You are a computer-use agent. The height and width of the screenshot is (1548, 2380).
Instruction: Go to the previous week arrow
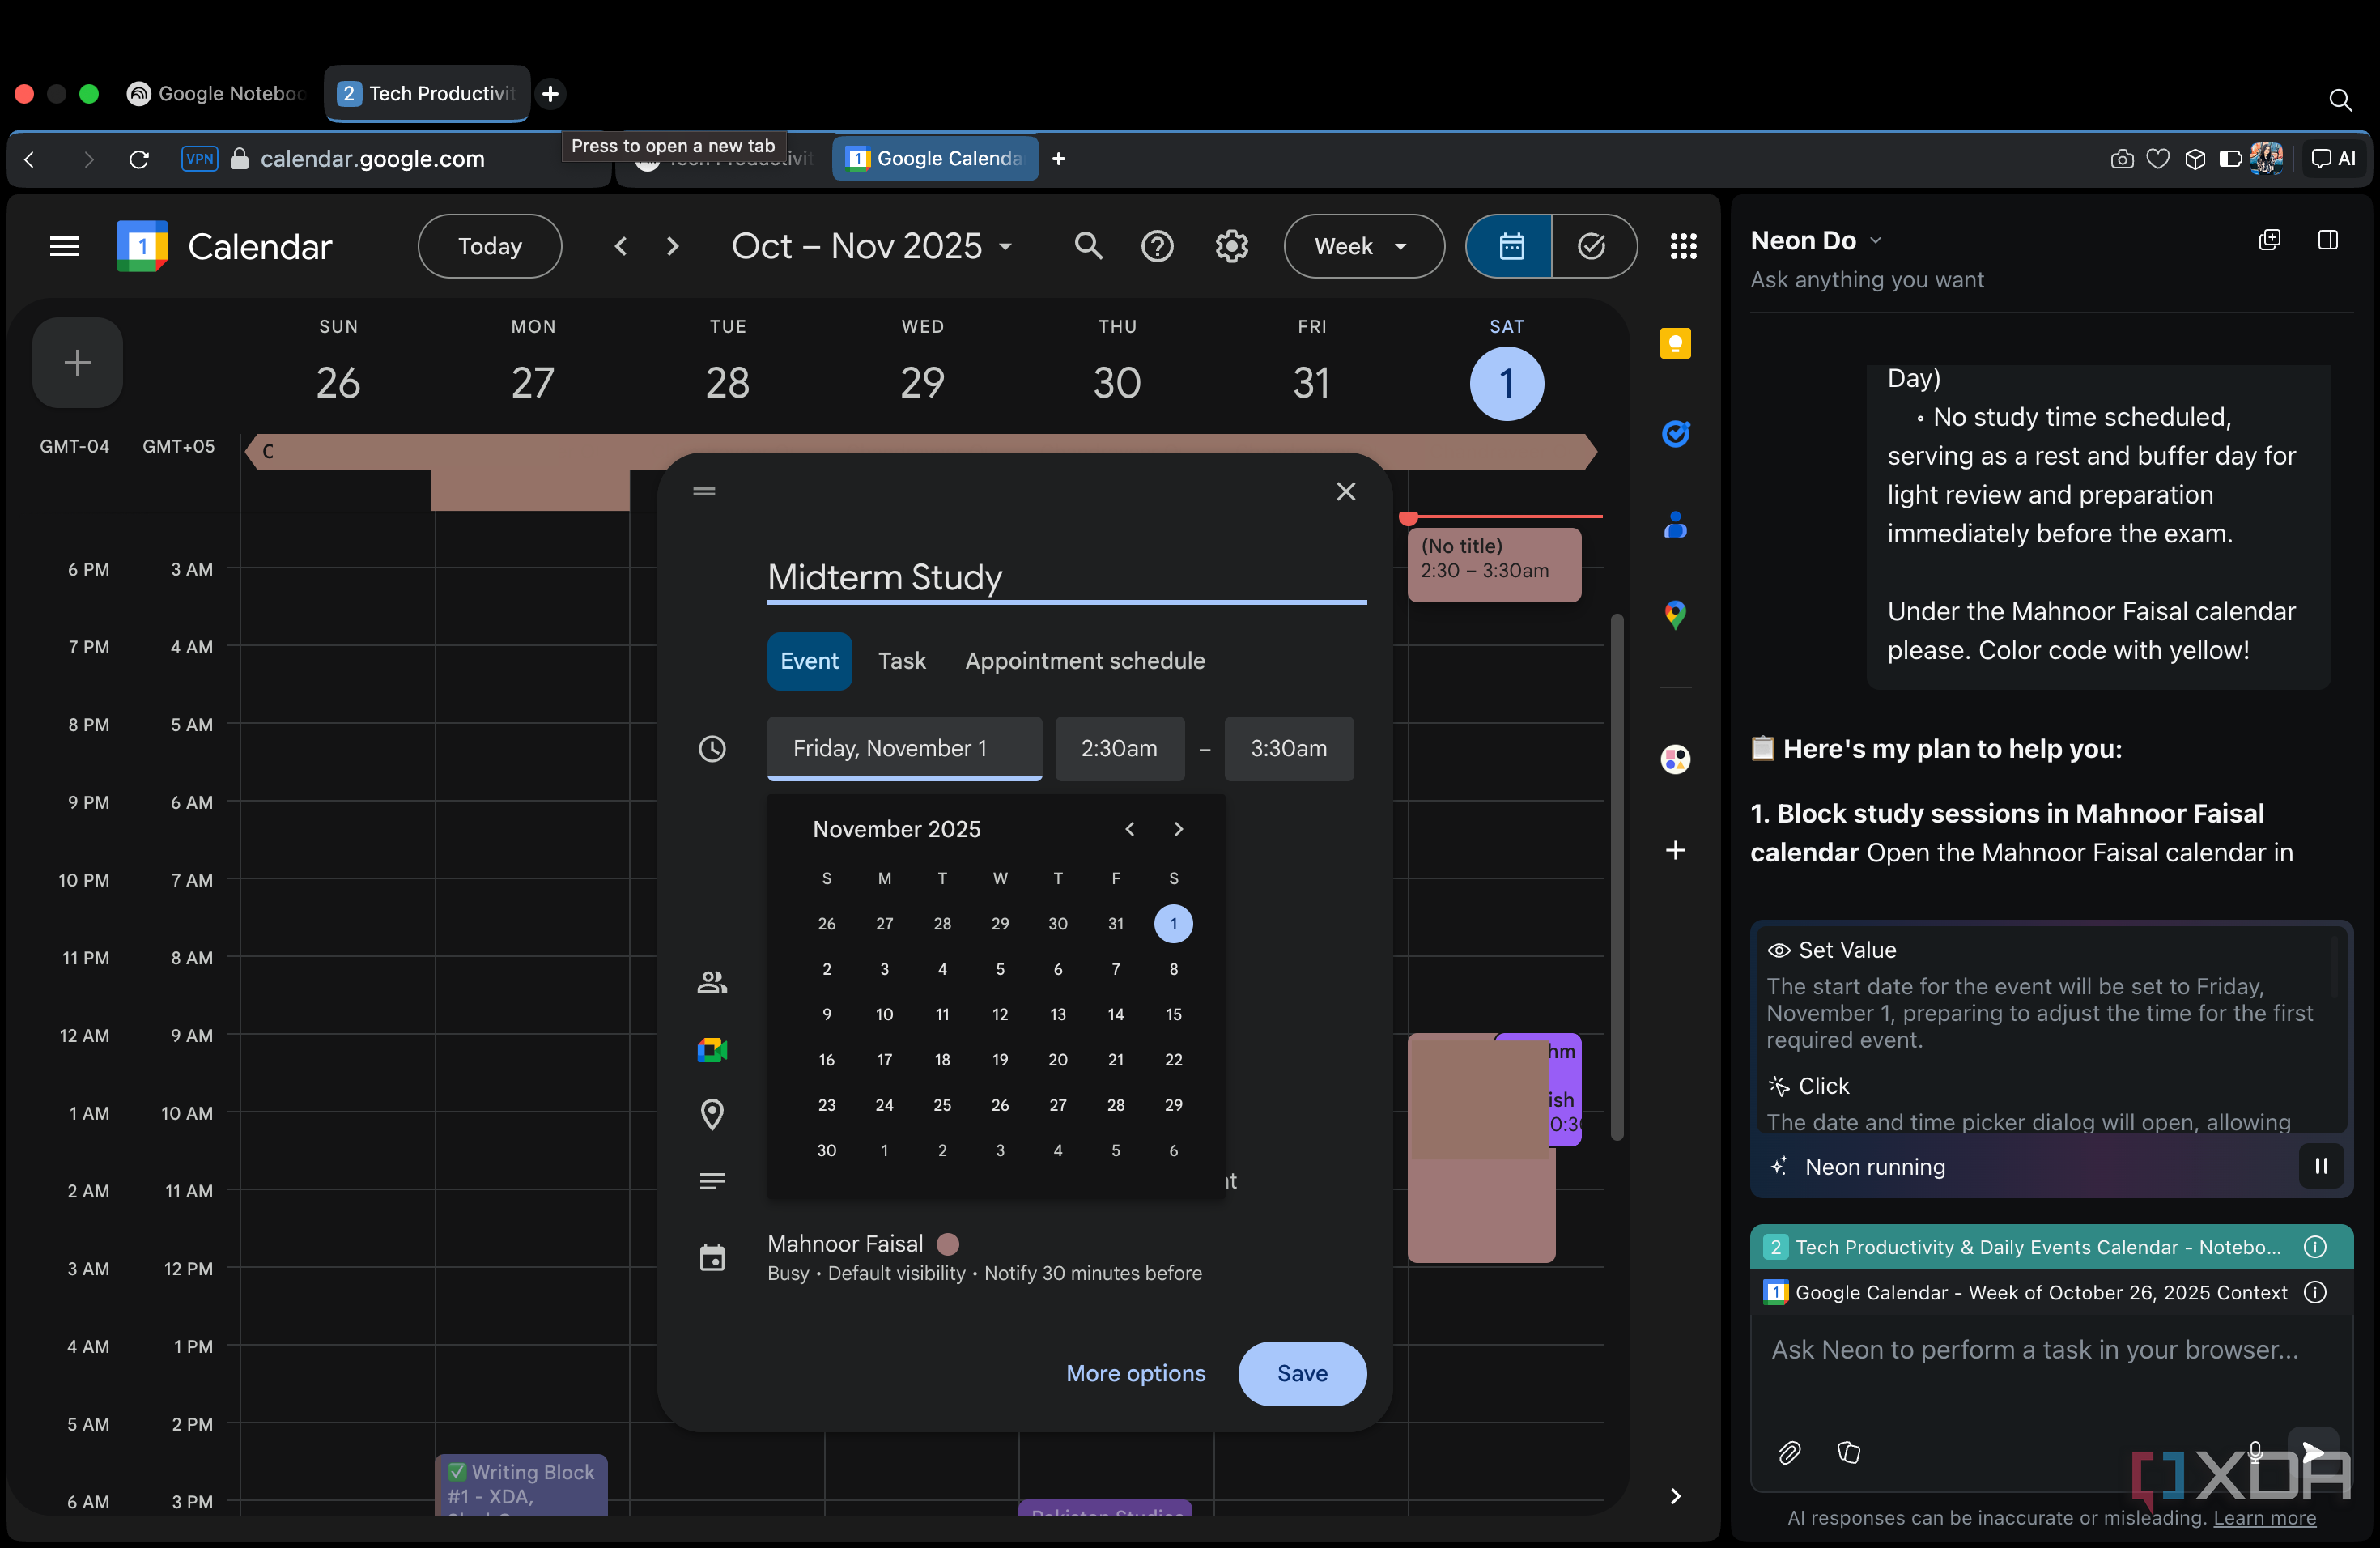(621, 246)
